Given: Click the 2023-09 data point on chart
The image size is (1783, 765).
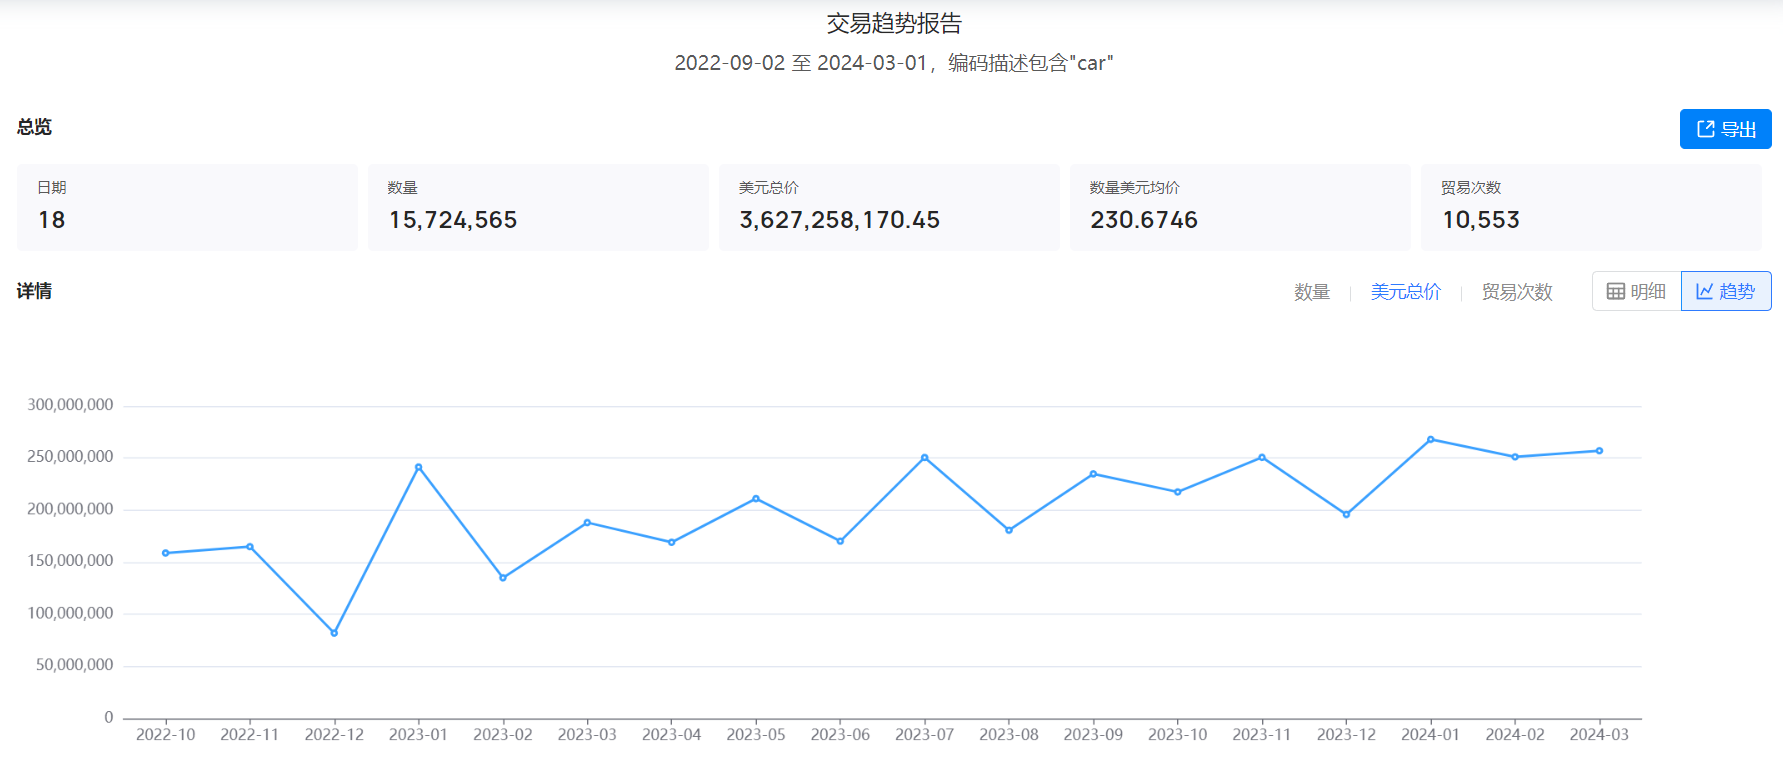Looking at the screenshot, I should 1093,474.
